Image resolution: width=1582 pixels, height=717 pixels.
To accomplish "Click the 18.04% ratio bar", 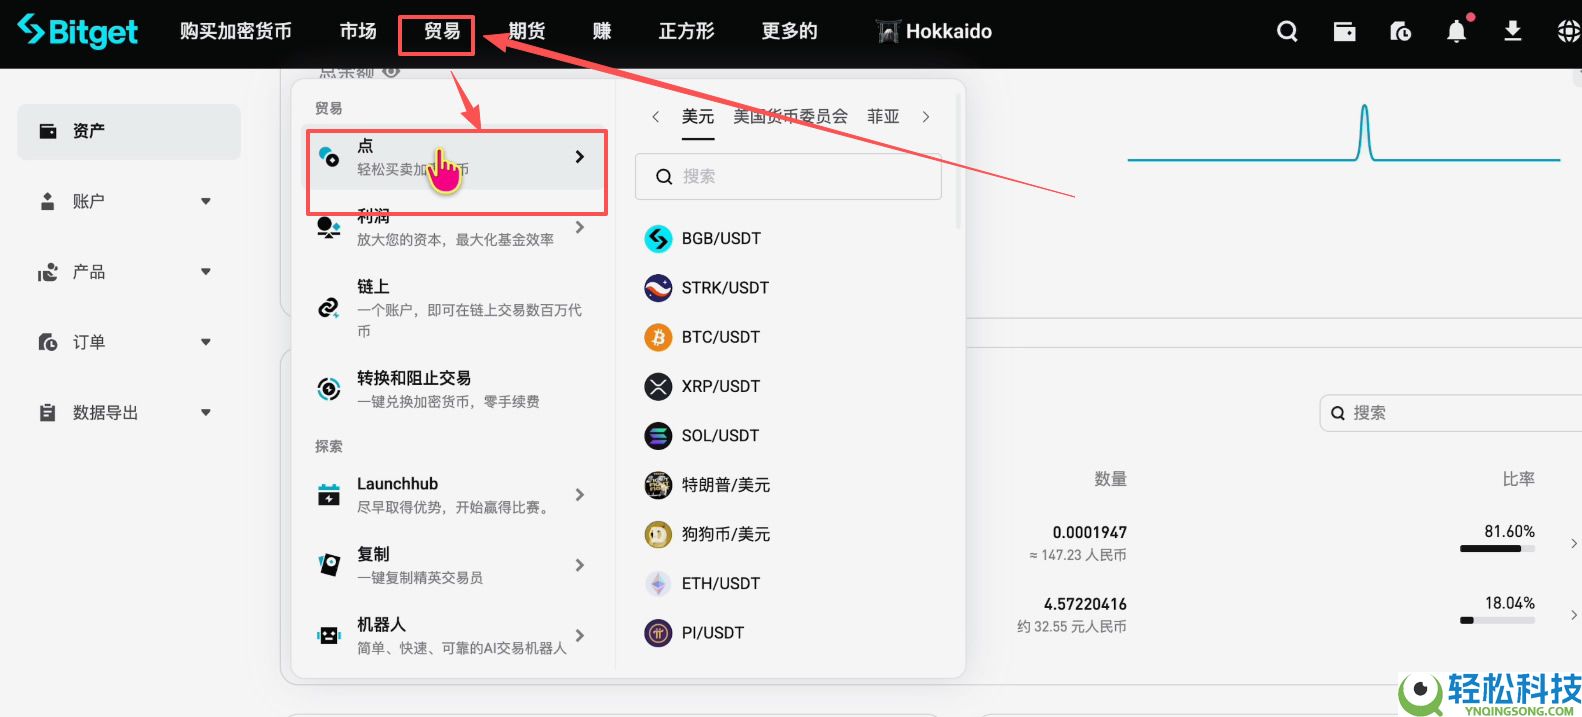I will [x=1497, y=620].
